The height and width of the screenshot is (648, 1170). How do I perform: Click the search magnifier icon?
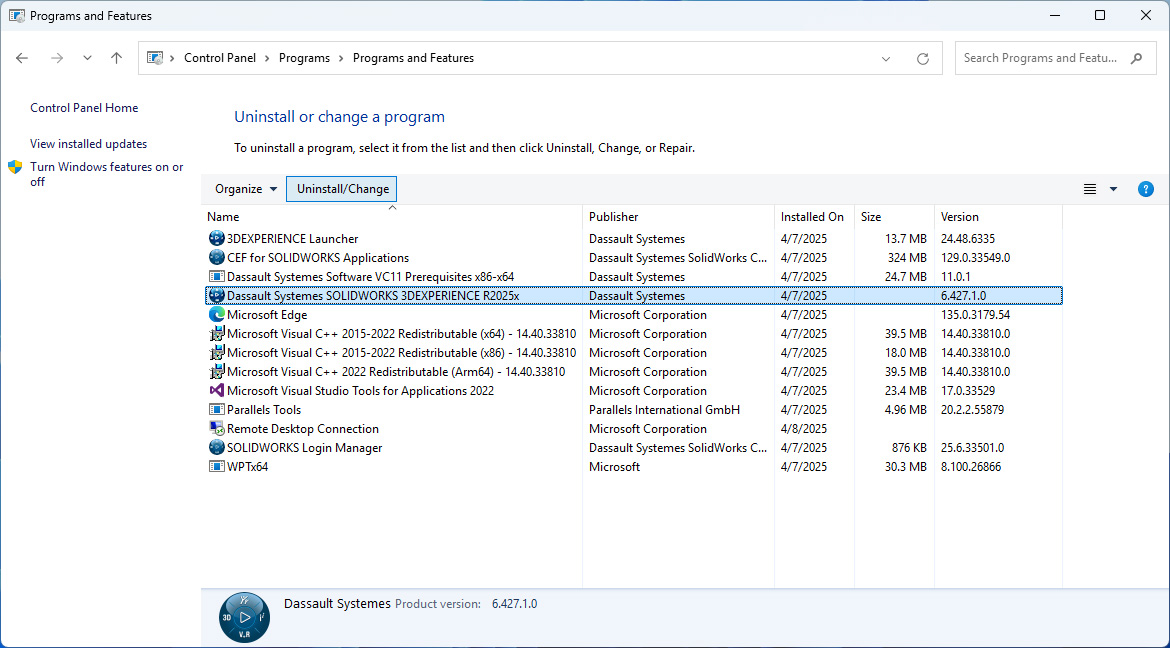1136,59
